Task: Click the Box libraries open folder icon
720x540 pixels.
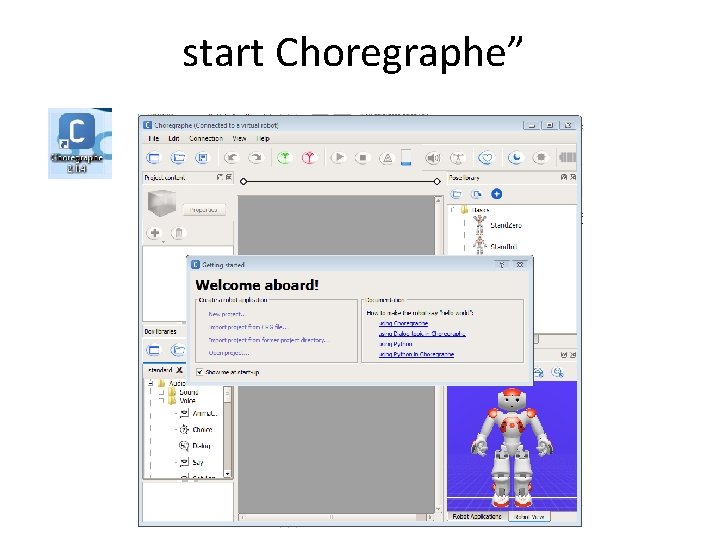Action: pos(178,350)
